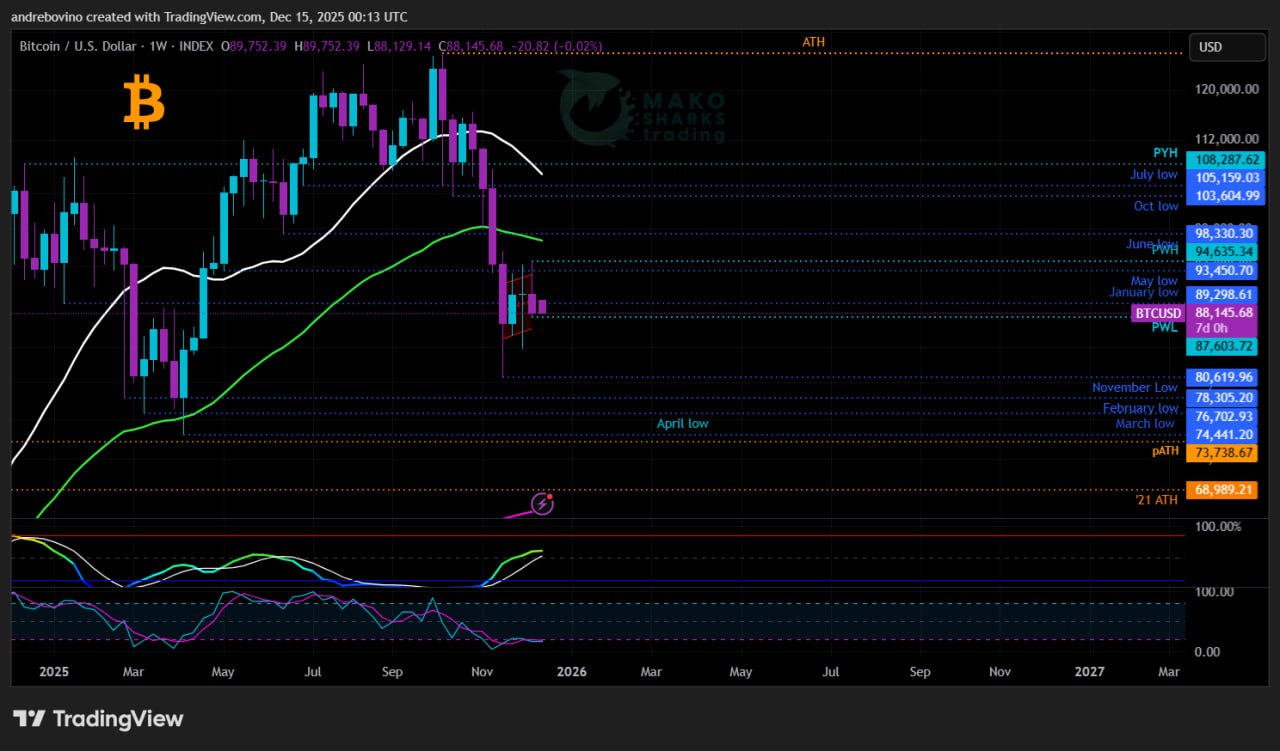
Task: Click the pink lightning bolt event icon
Action: (542, 504)
